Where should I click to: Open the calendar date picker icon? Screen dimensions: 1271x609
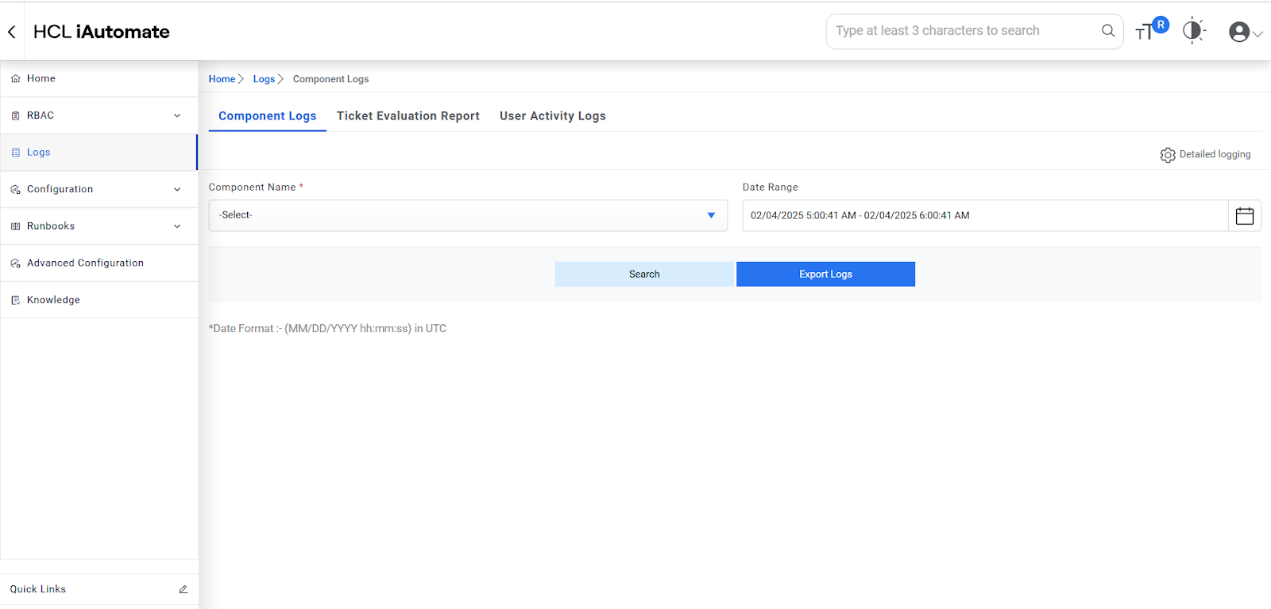(1244, 216)
